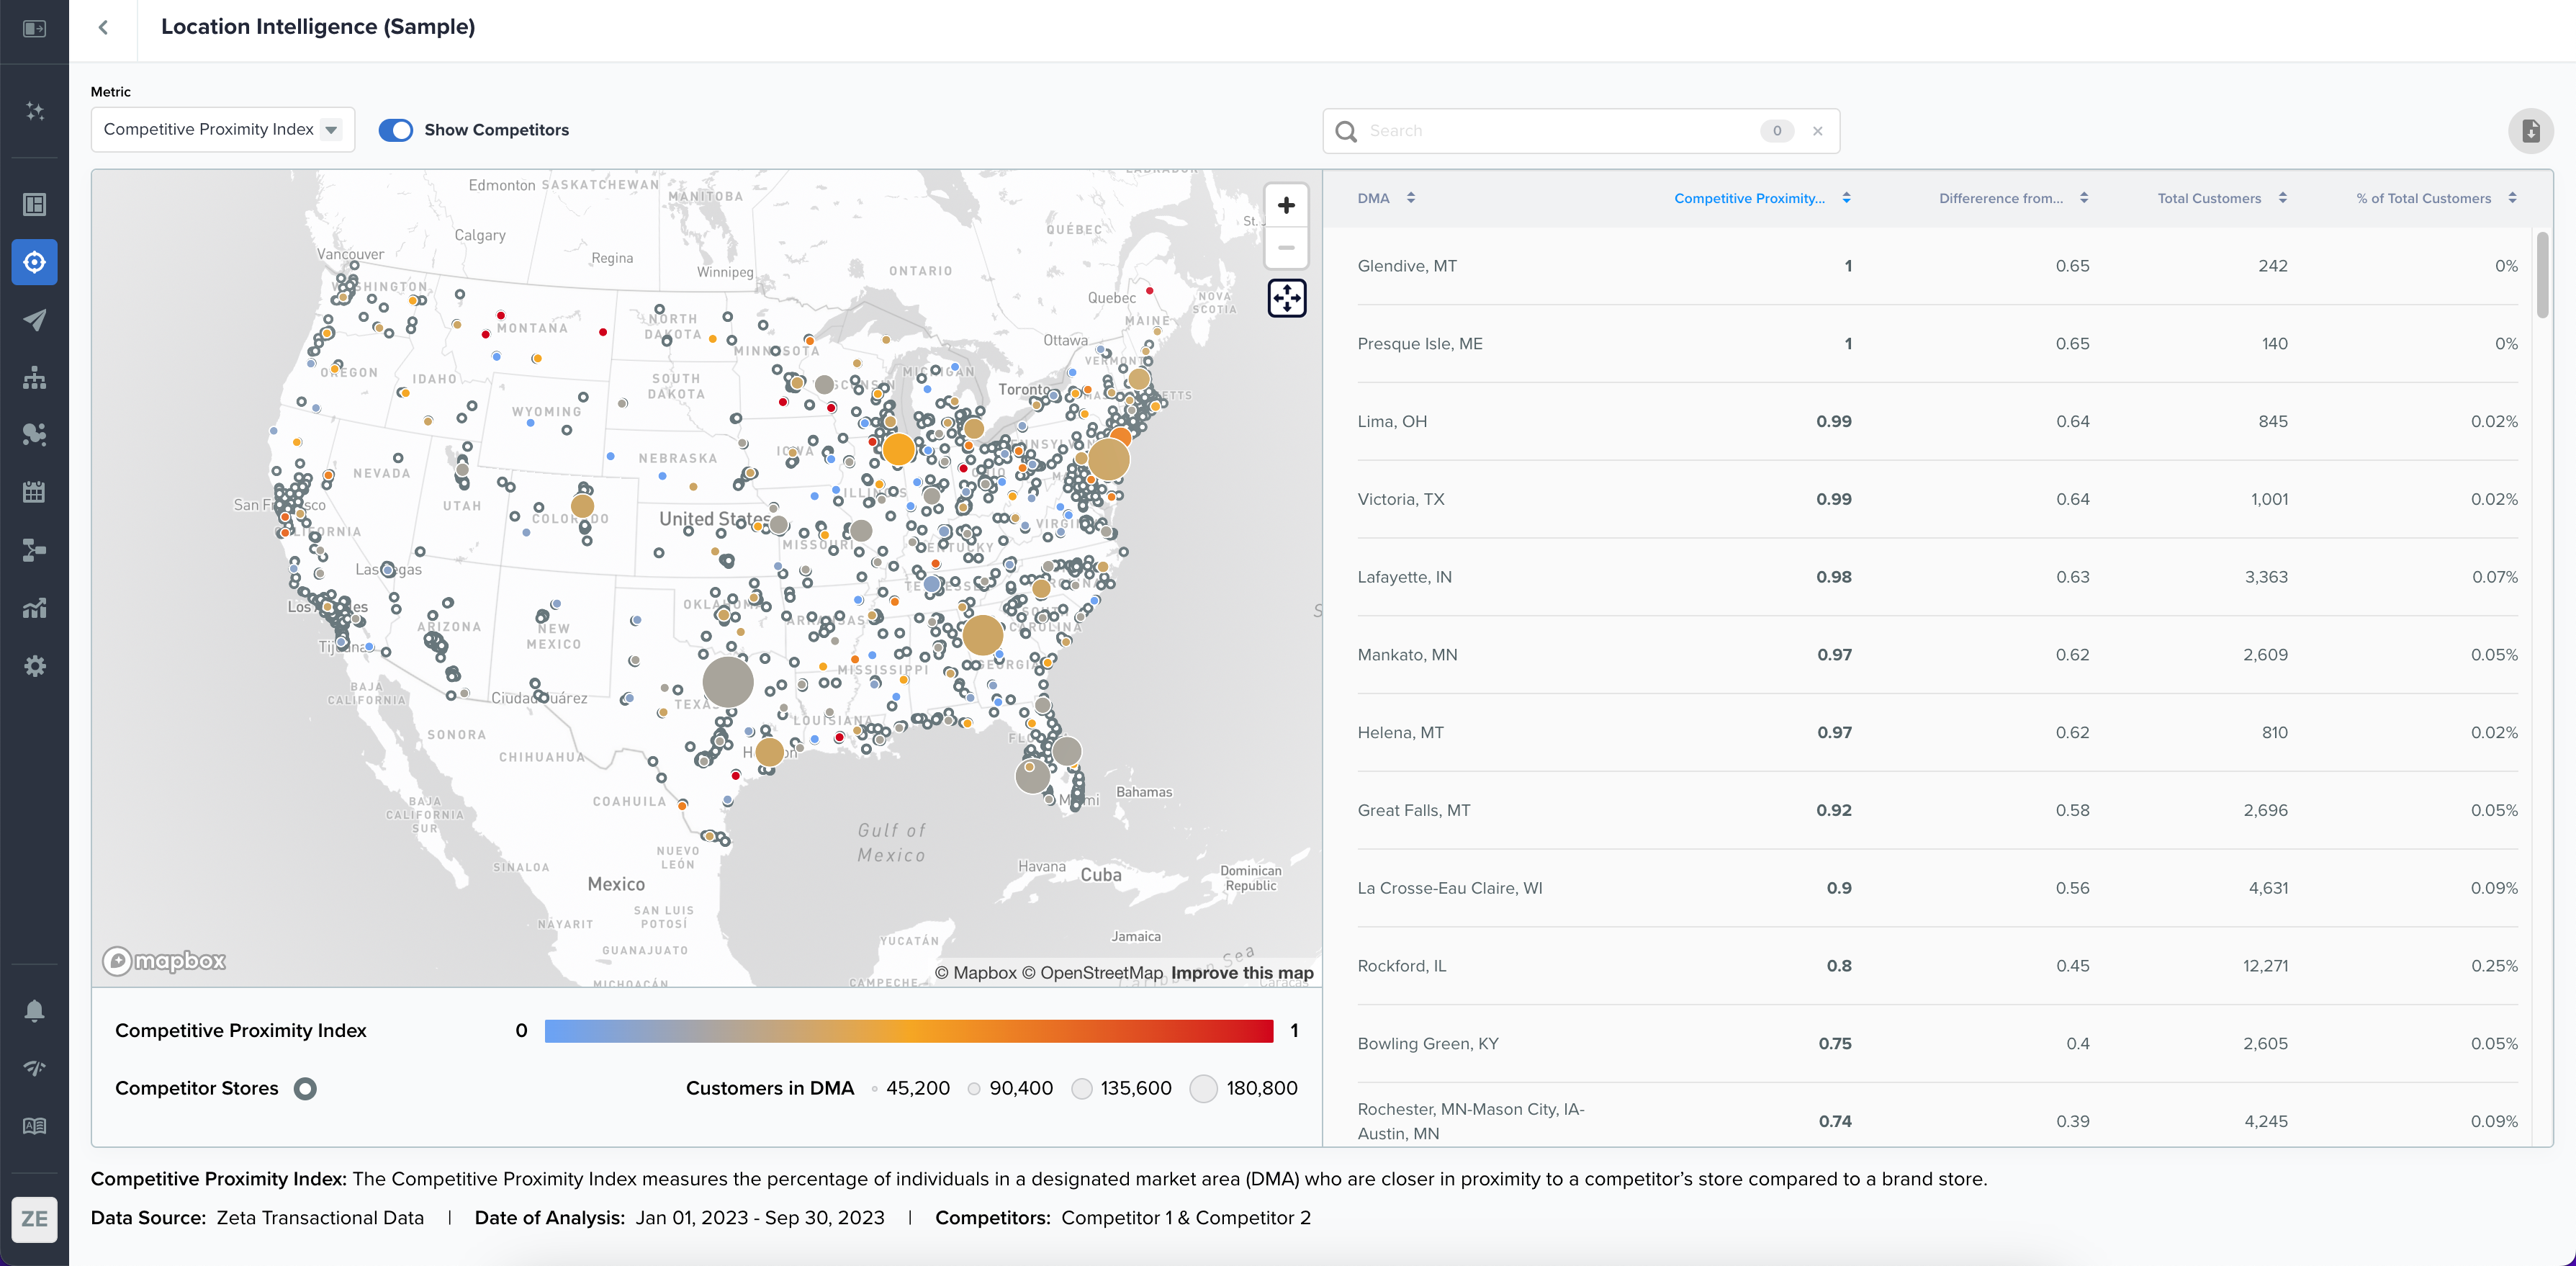The height and width of the screenshot is (1266, 2576).
Task: Click the orange Chicago area bubble
Action: pos(898,449)
